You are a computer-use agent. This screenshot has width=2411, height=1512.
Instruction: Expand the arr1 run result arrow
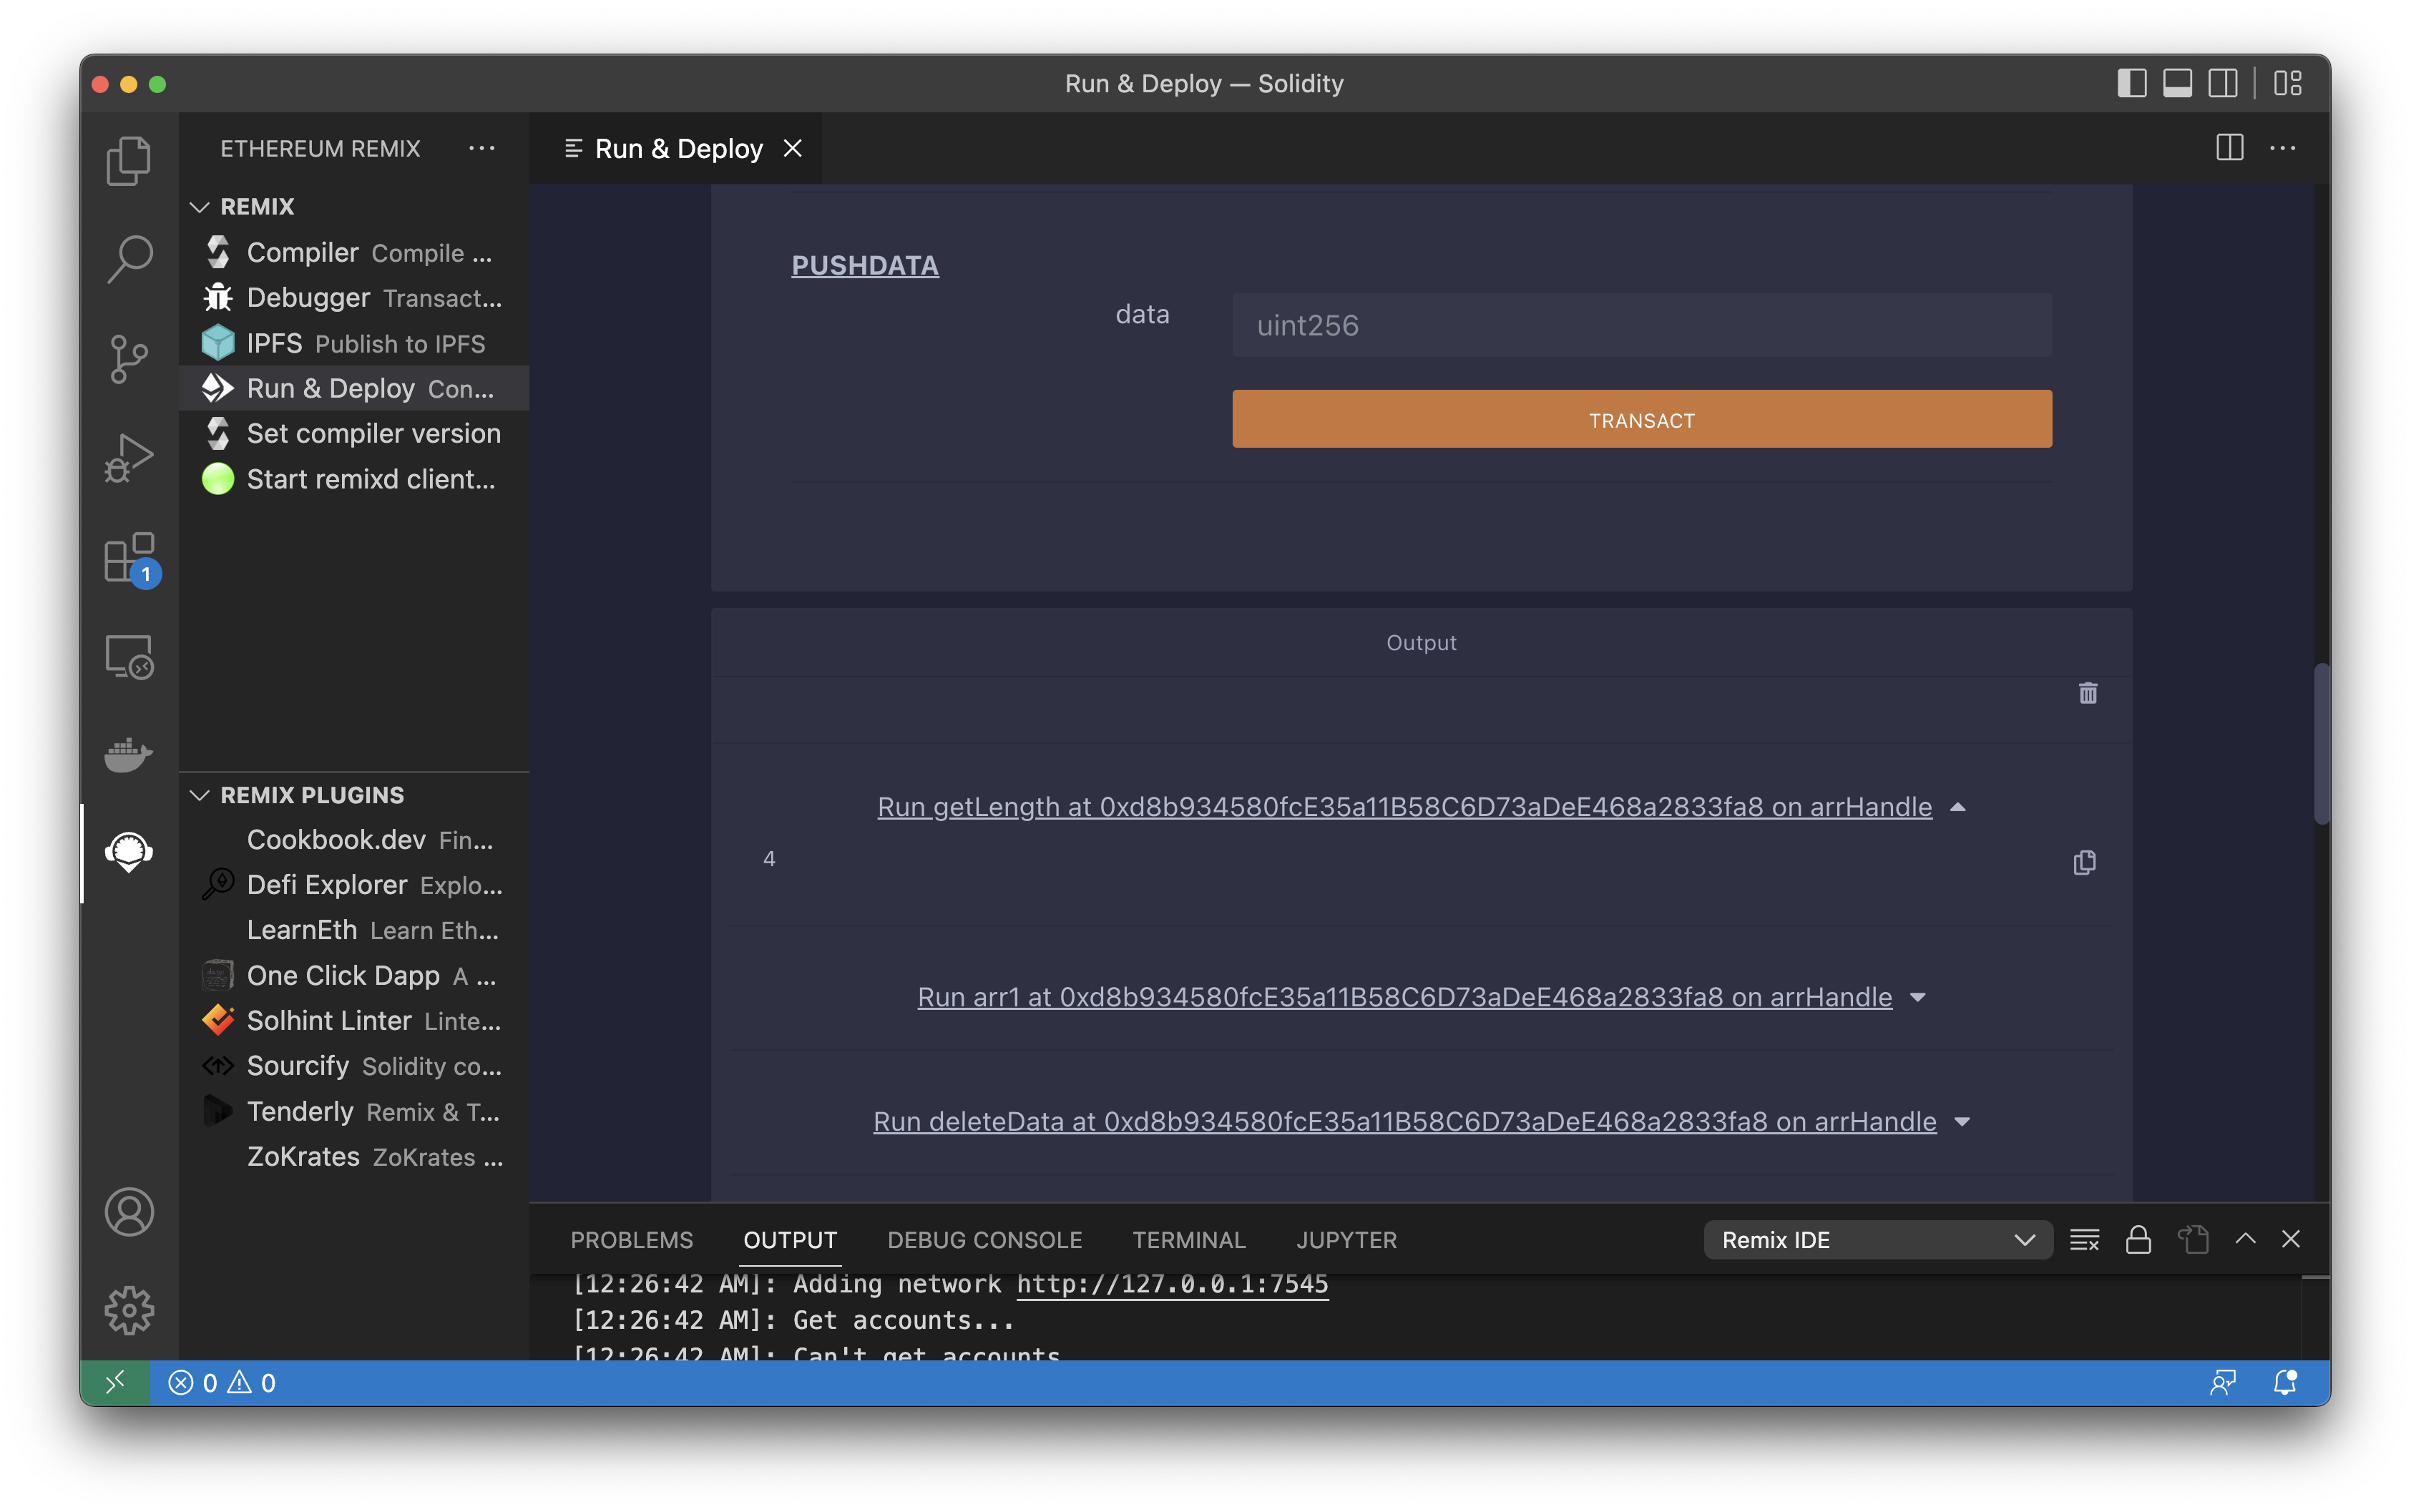click(x=1918, y=997)
